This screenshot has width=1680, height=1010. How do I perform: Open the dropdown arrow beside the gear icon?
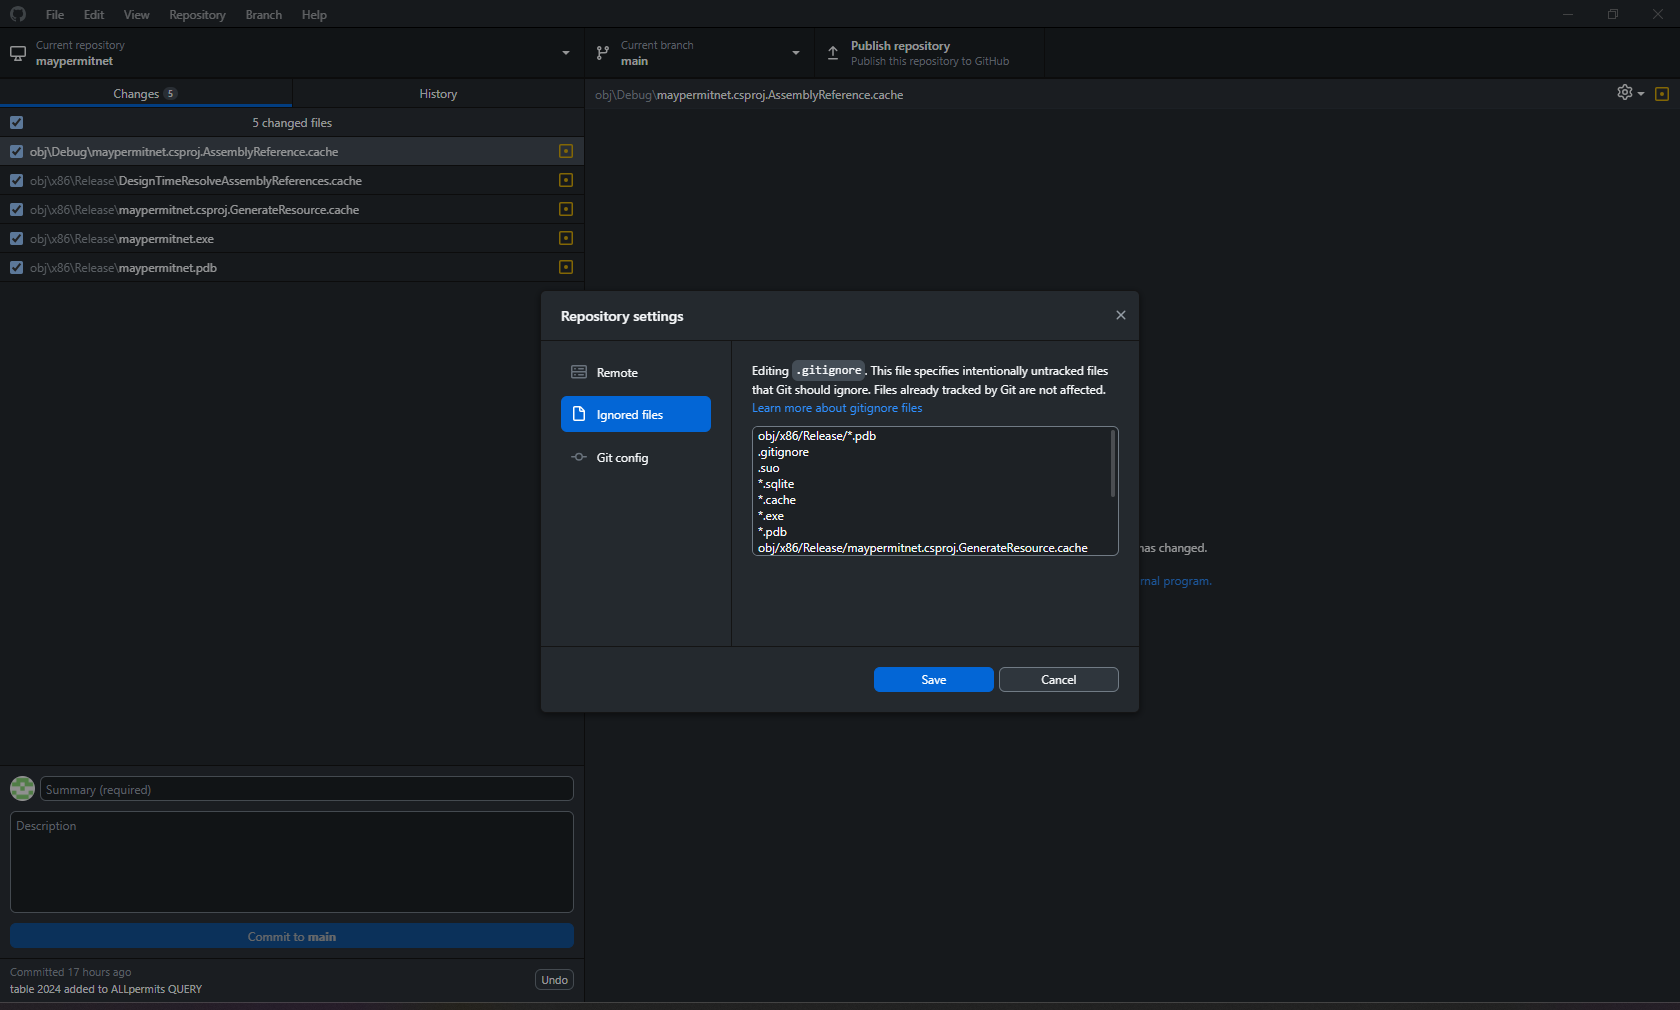(x=1639, y=93)
